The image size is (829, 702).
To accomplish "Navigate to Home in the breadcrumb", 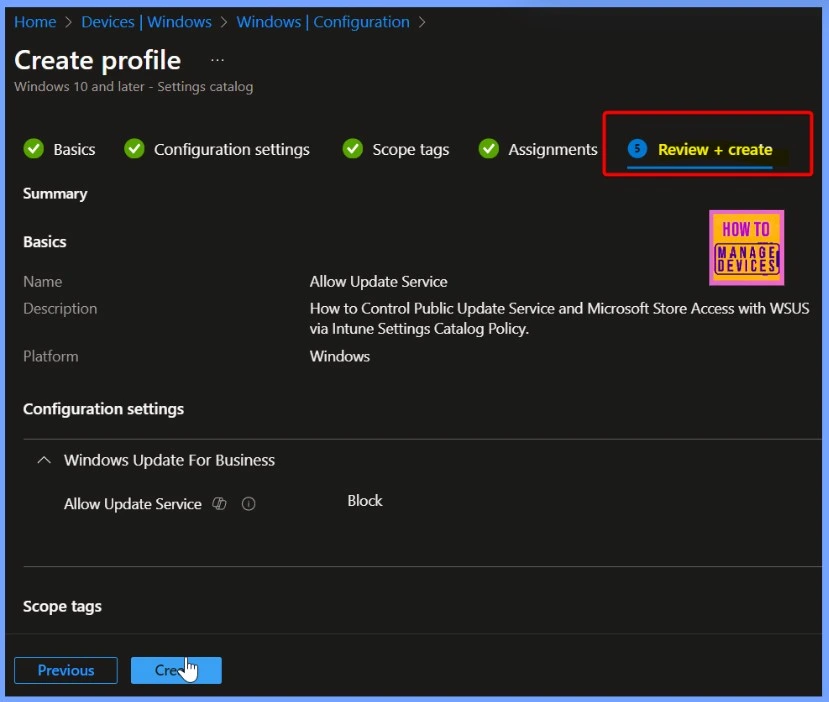I will click(35, 22).
